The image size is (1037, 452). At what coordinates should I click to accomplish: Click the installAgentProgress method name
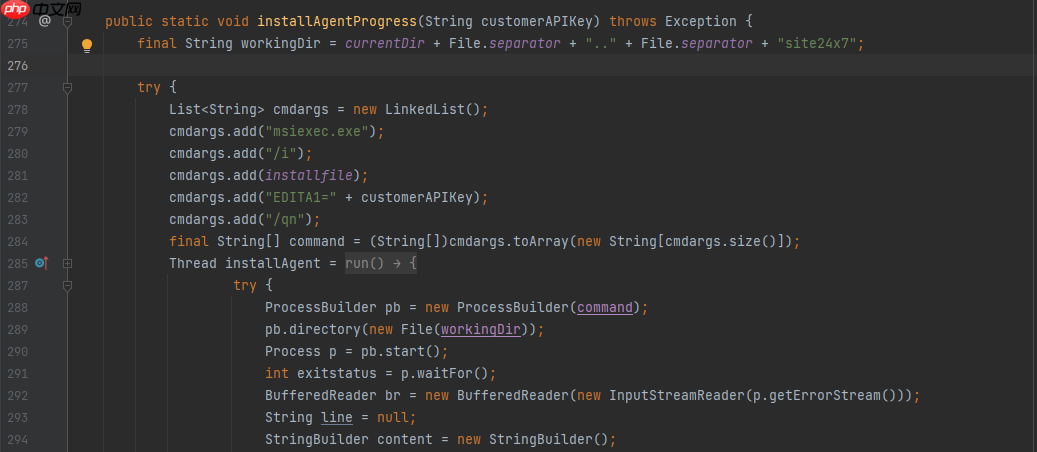tap(335, 21)
